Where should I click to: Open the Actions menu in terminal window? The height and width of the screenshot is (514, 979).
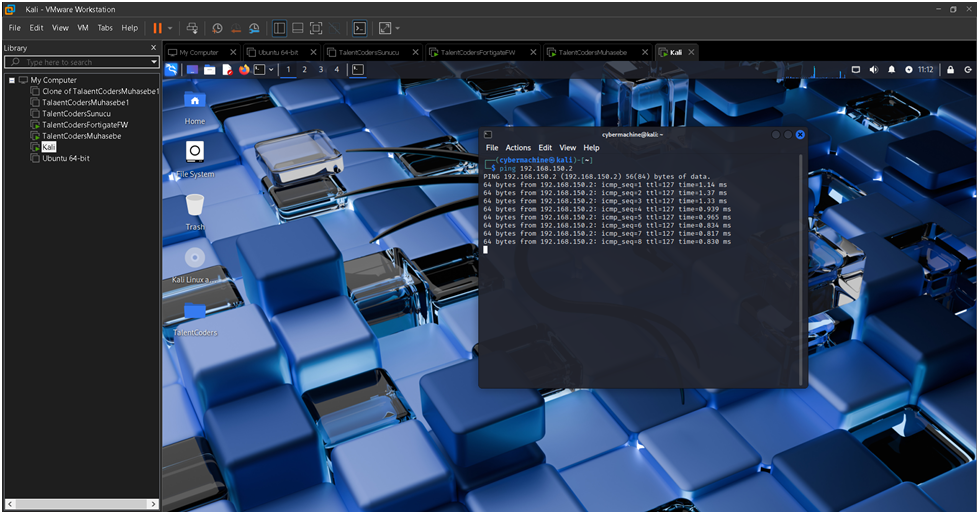point(518,148)
